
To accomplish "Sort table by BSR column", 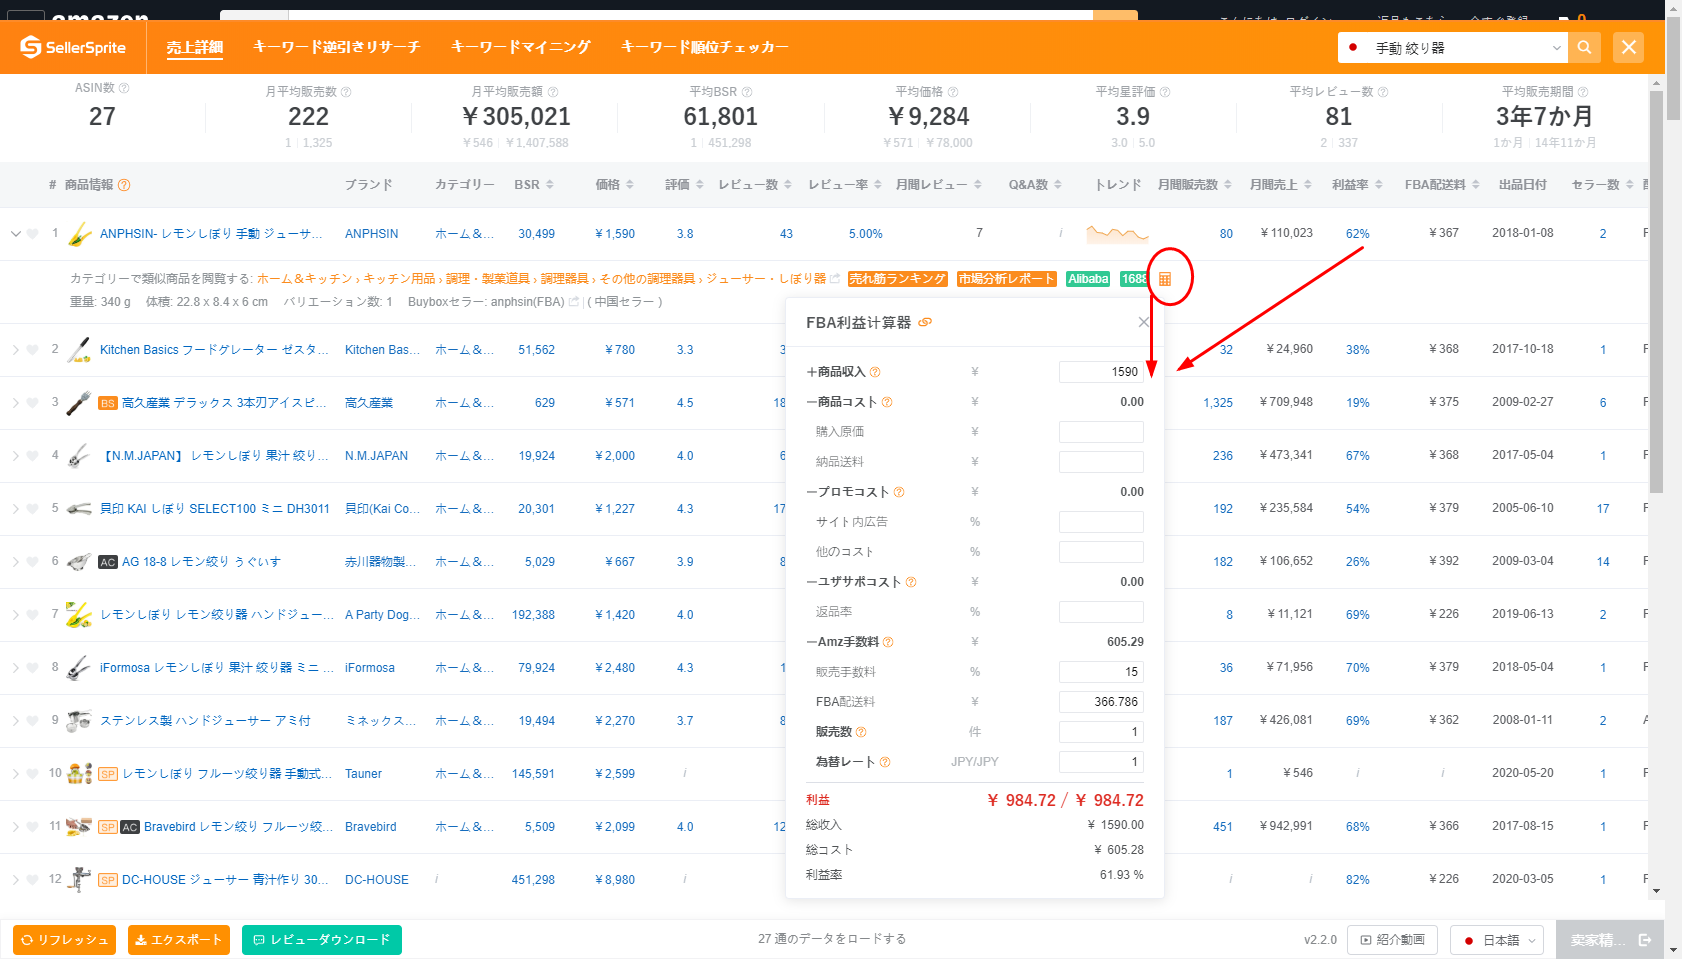I will tap(533, 185).
